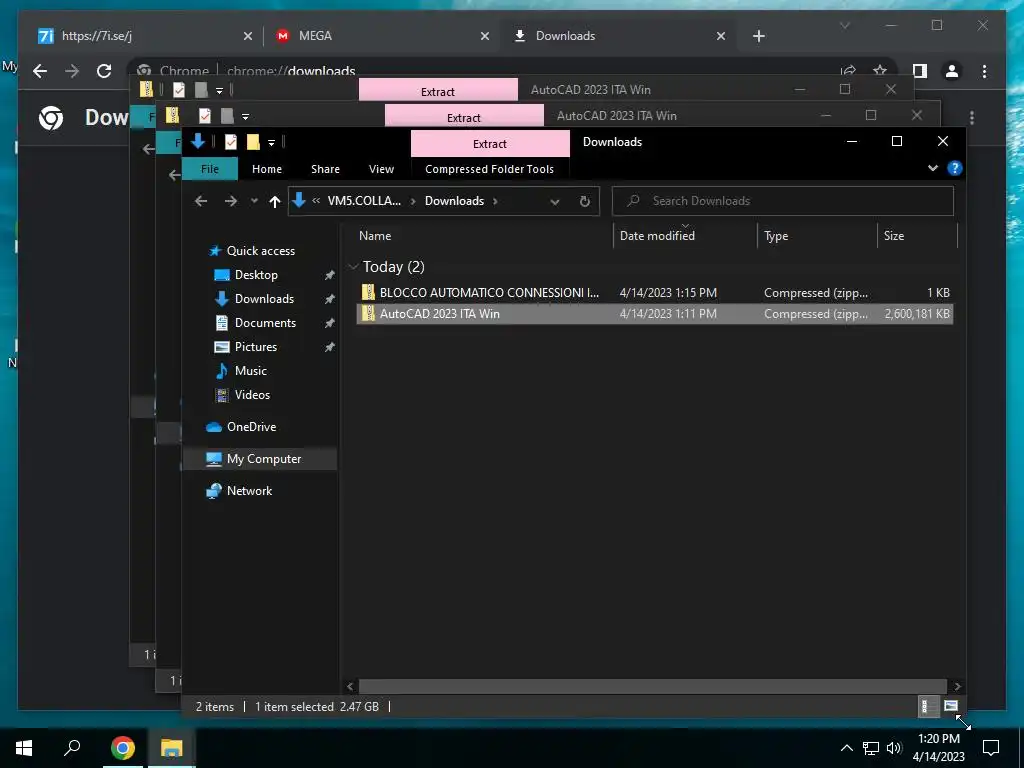
Task: Click File Explorer icon in taskbar
Action: pos(172,748)
